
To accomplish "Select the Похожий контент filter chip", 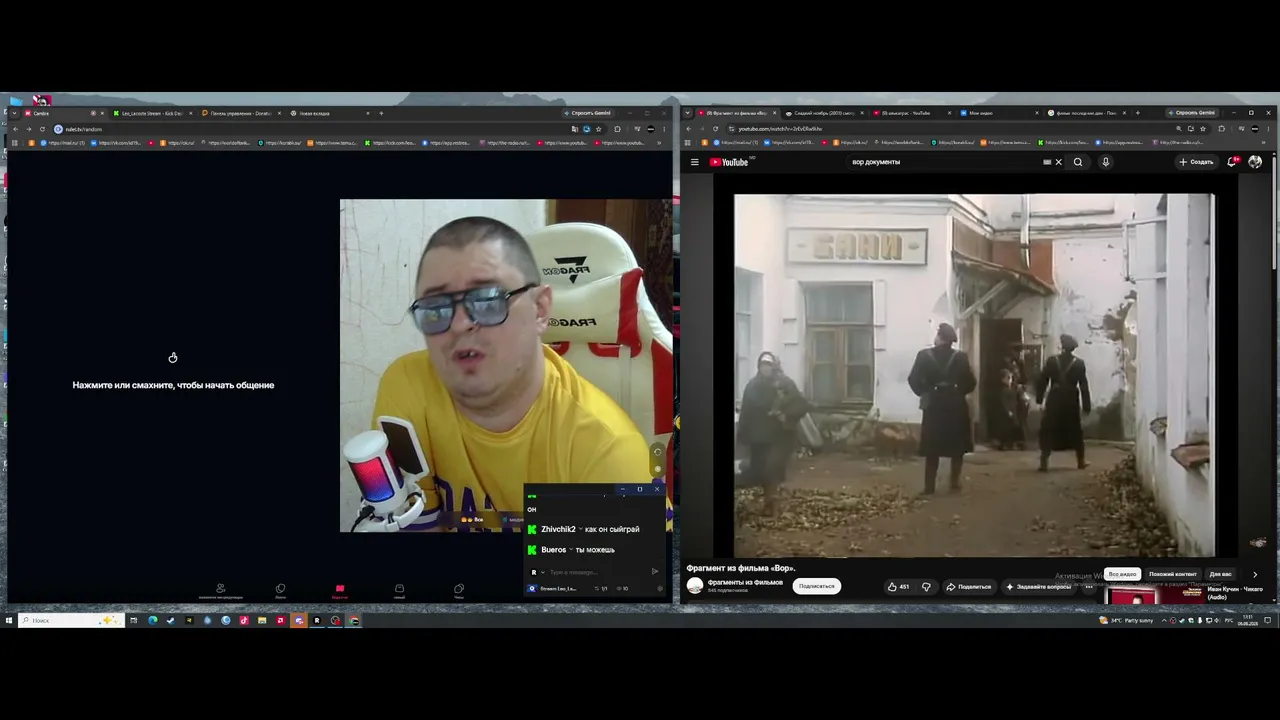I will coord(1172,574).
